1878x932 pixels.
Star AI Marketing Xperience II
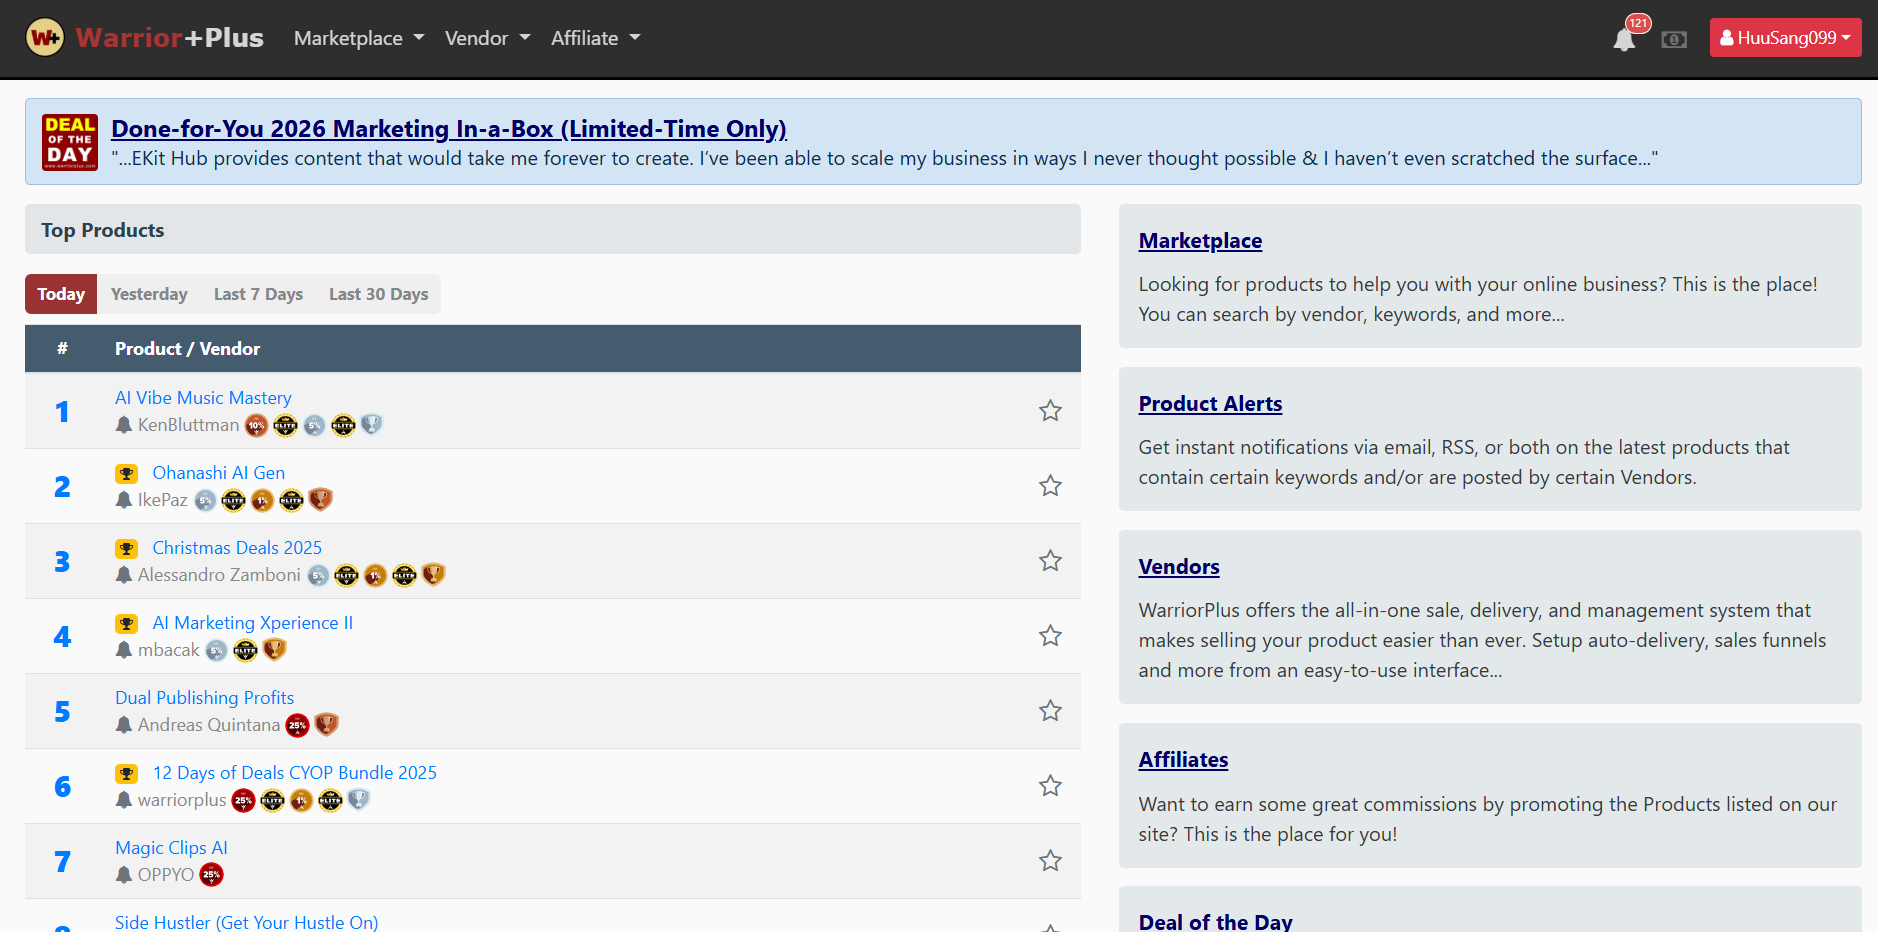(x=1050, y=636)
